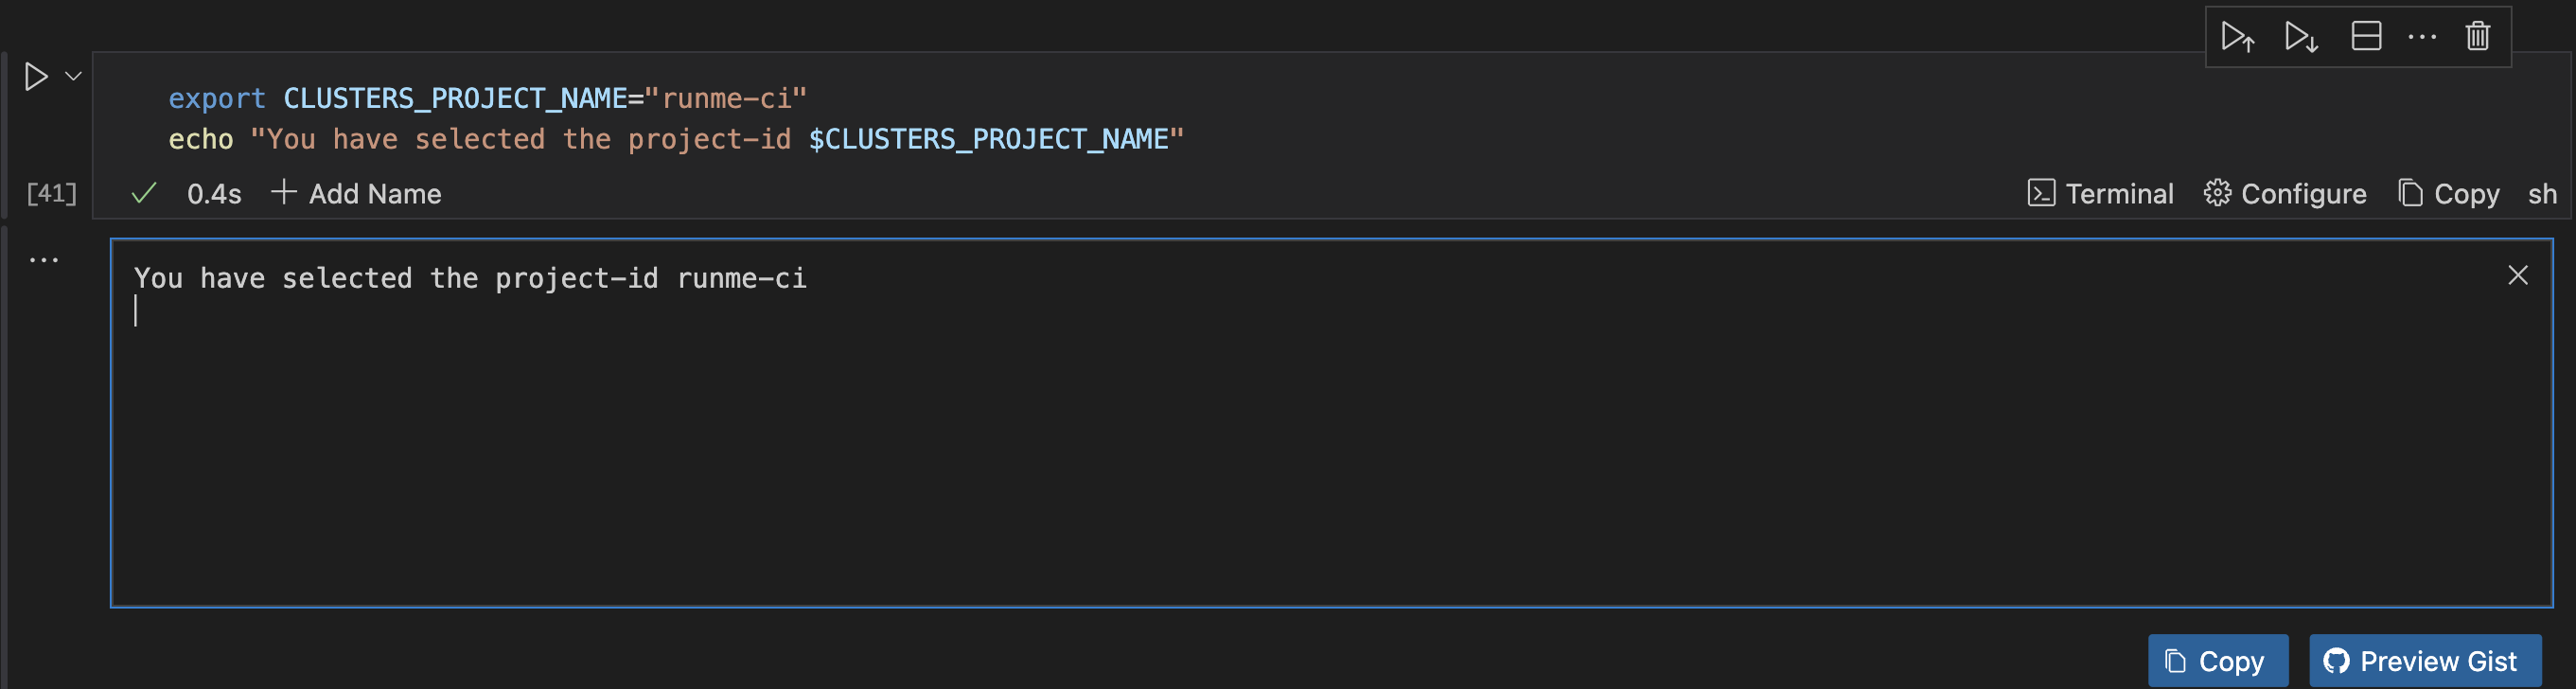Delete the cell using the trash icon

[2477, 36]
